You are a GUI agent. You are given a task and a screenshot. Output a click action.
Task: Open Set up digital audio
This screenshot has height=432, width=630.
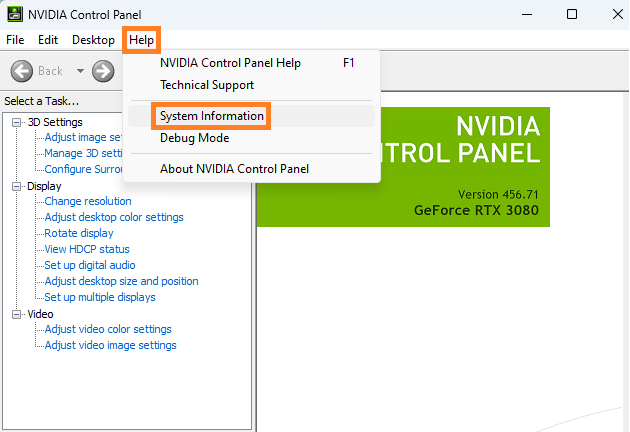click(90, 265)
